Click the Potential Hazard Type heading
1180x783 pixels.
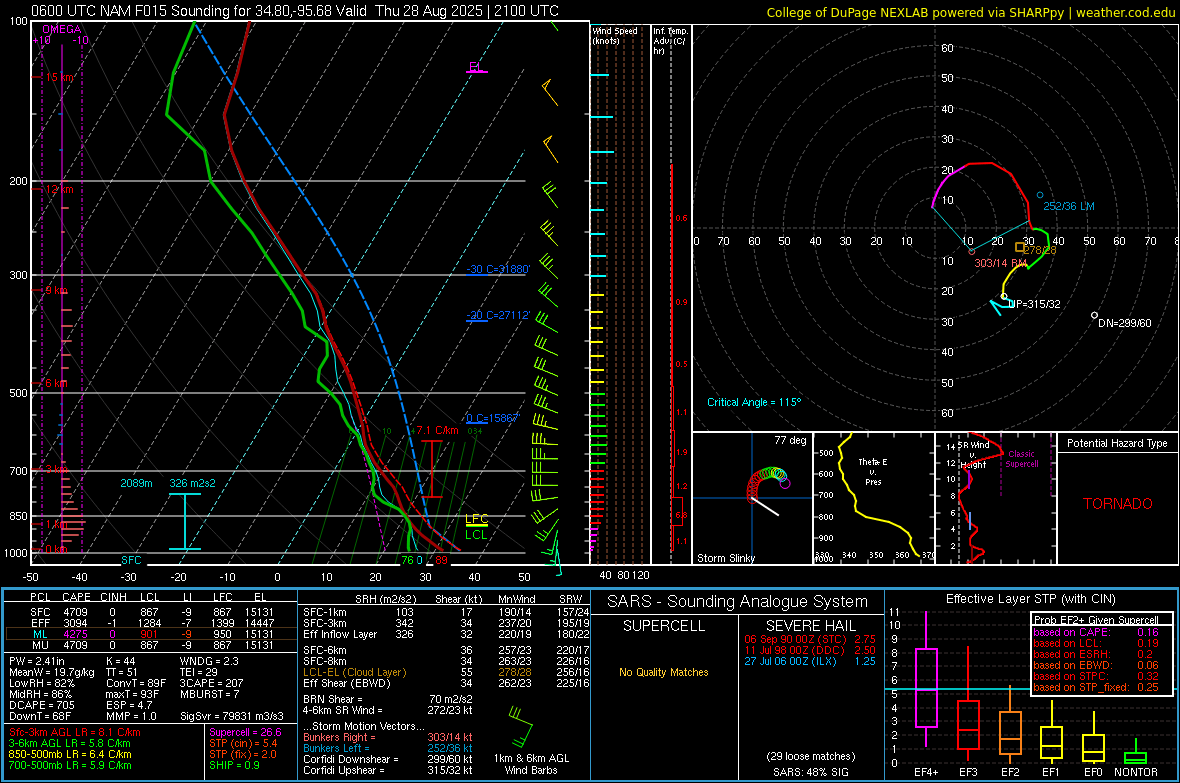1118,443
